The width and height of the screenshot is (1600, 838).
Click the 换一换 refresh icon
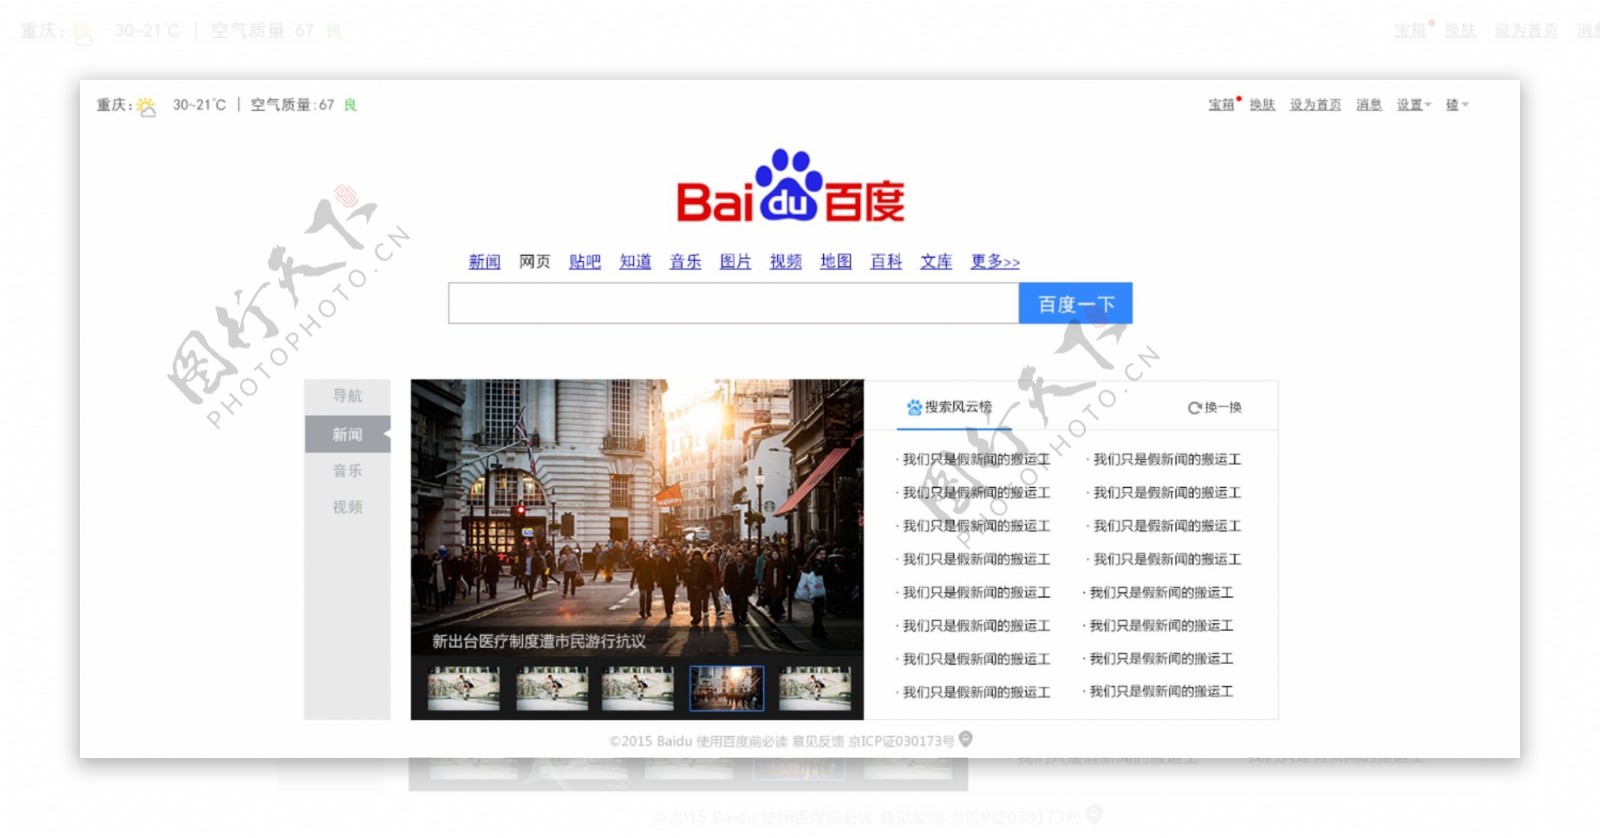coord(1194,407)
